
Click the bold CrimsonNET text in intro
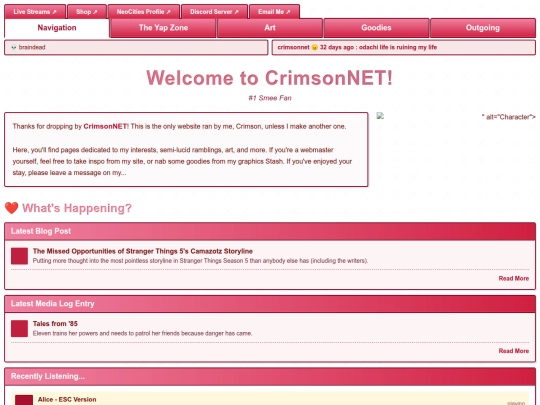coord(105,126)
